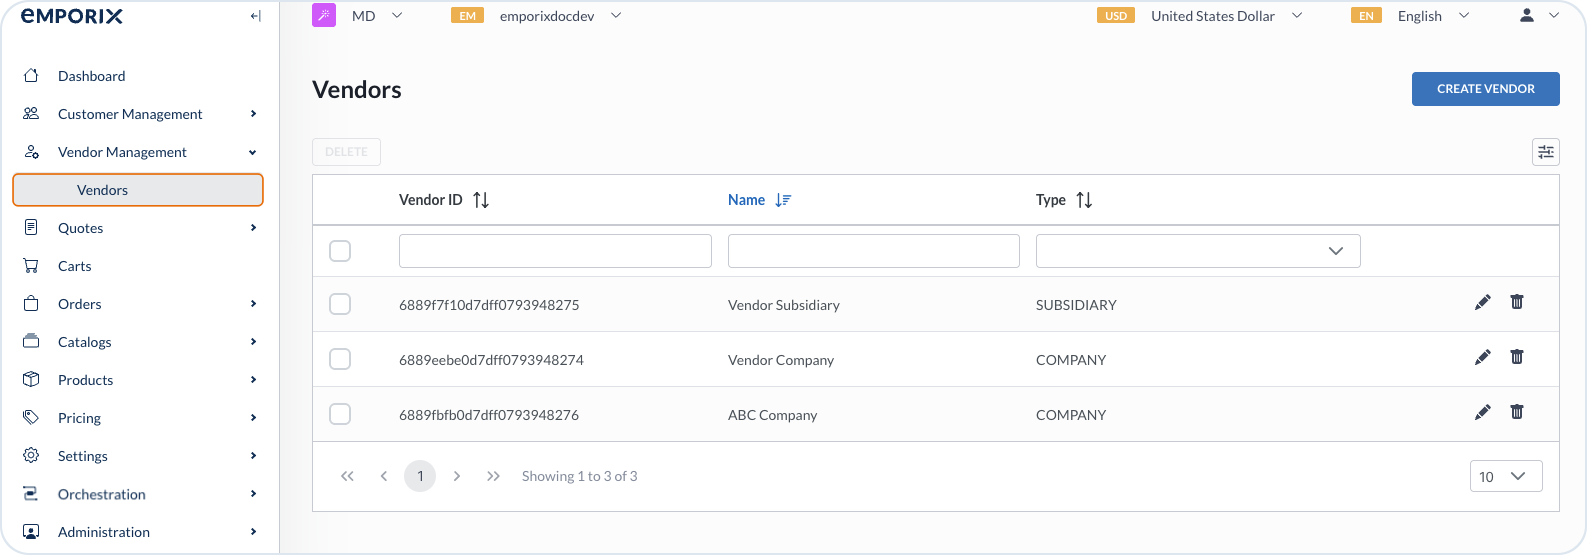Click the Vendor ID filter text box
The image size is (1587, 555).
(x=555, y=251)
